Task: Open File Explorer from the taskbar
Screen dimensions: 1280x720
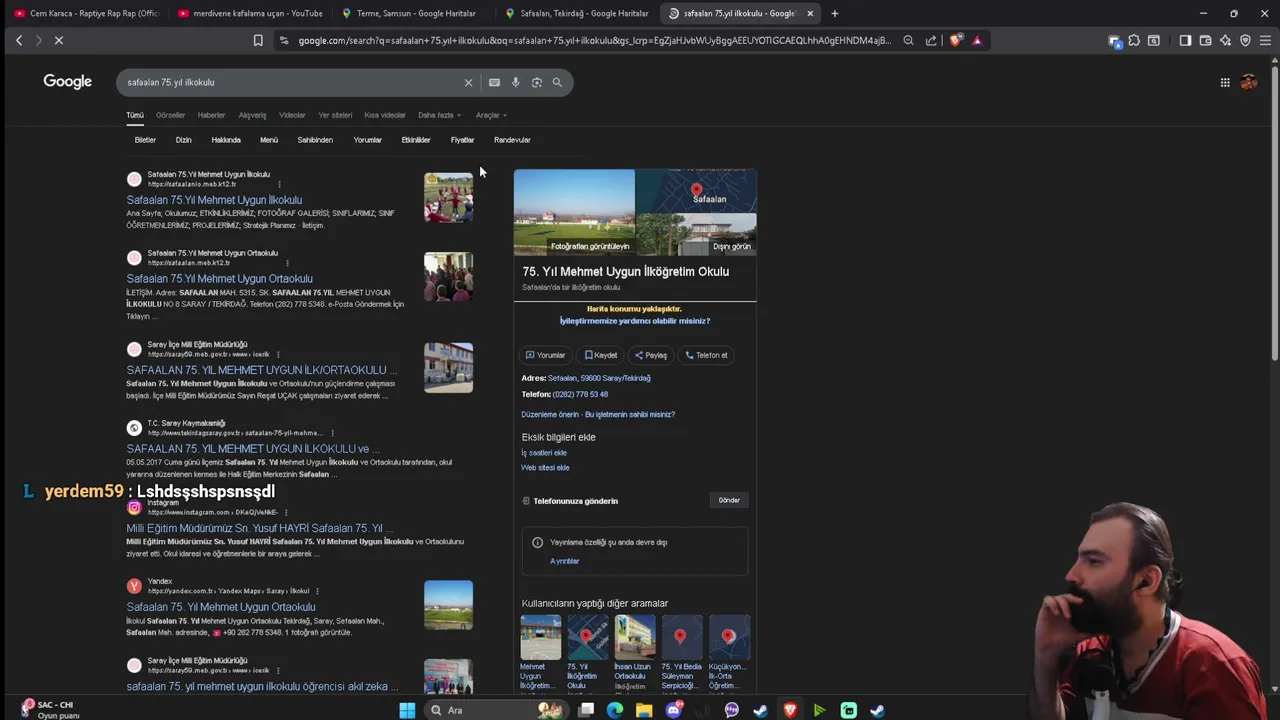Action: click(x=644, y=710)
